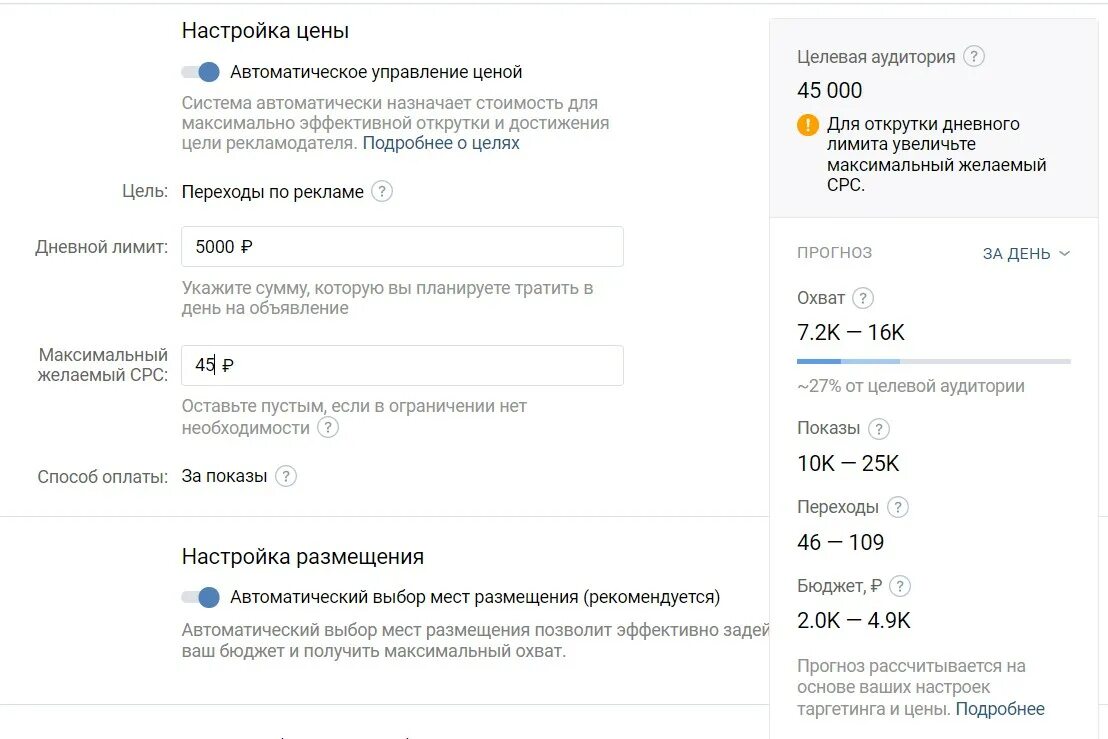Image resolution: width=1108 pixels, height=739 pixels.
Task: Follow the Подробнее link under forecast
Action: pos(1000,709)
